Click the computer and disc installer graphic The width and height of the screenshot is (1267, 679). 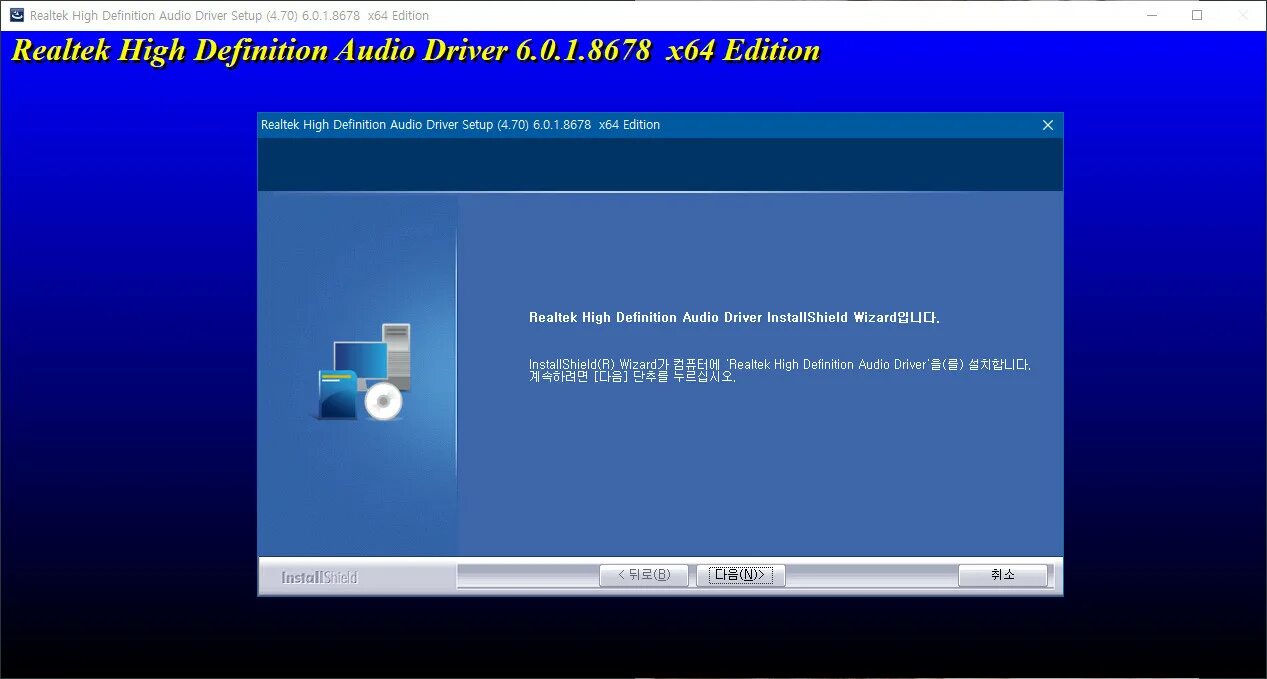[363, 371]
